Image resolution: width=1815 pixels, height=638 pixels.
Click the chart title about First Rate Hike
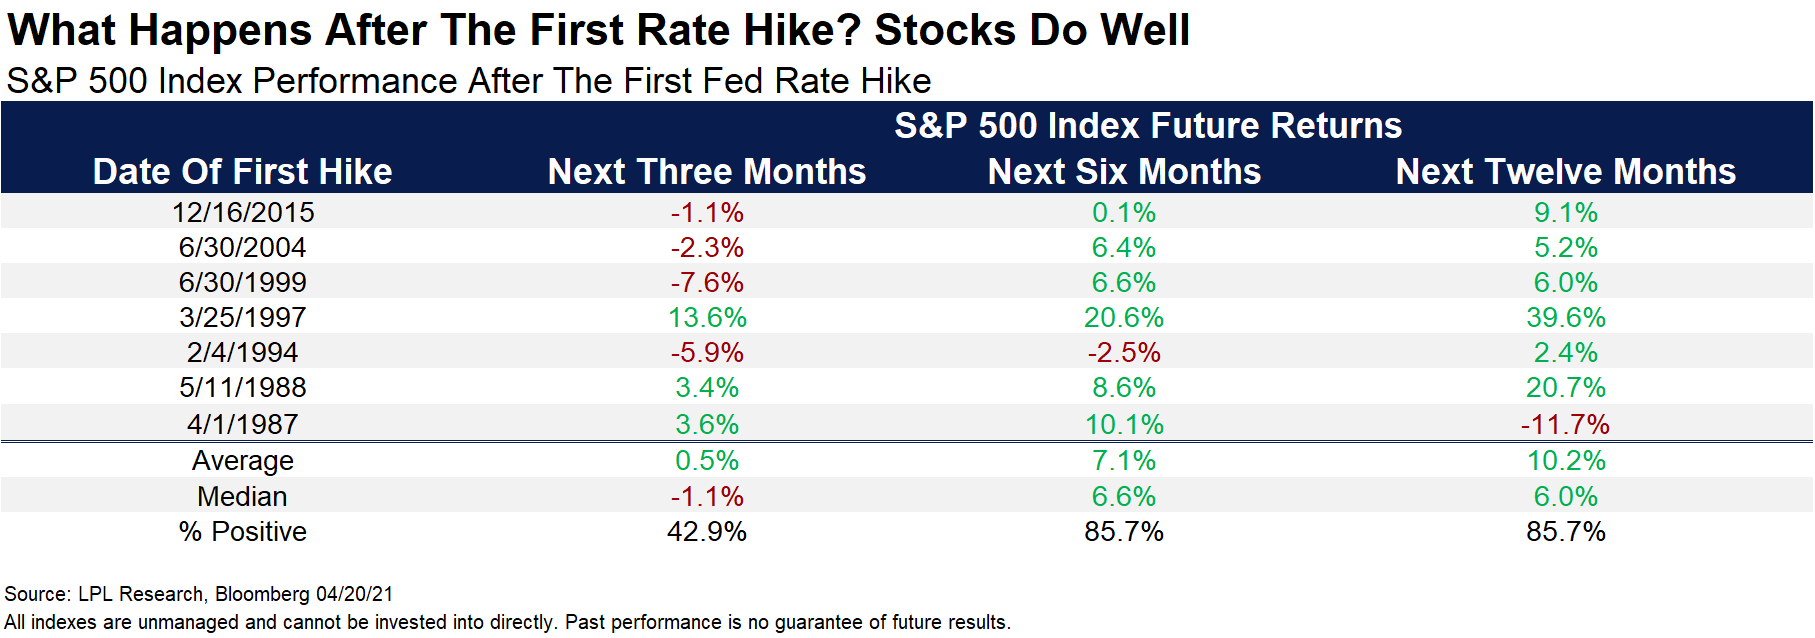point(599,30)
